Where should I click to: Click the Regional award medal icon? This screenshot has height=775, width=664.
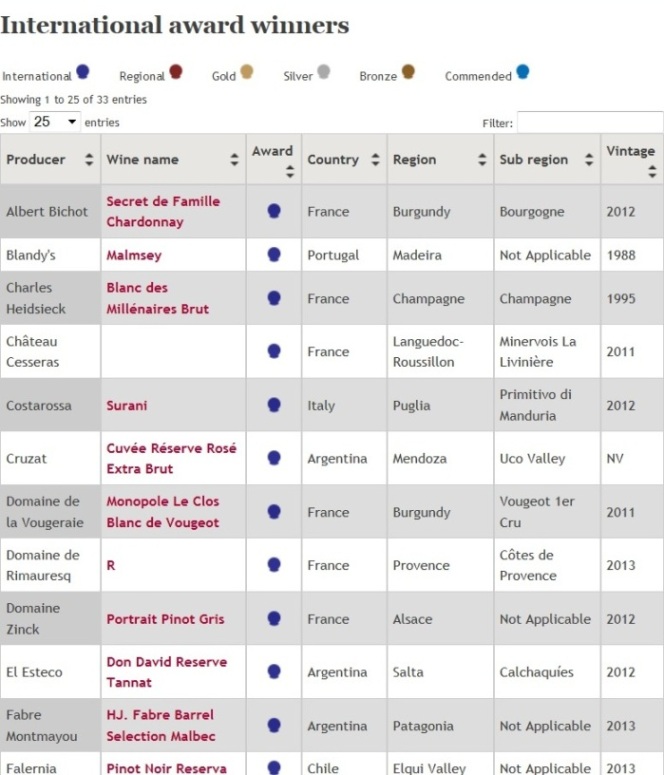[x=176, y=72]
